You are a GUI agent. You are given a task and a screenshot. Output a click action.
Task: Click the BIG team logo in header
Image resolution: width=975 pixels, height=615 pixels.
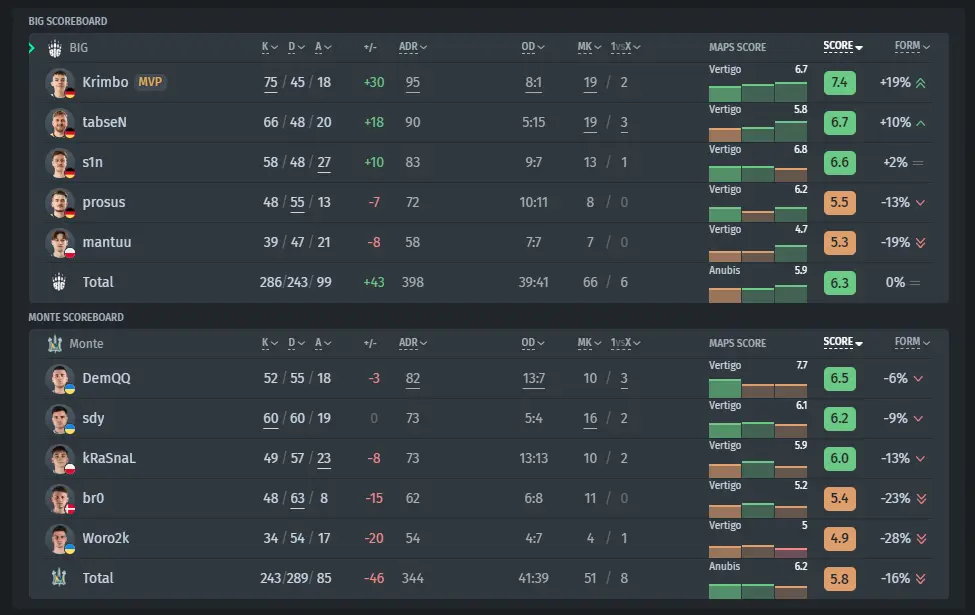click(x=55, y=48)
